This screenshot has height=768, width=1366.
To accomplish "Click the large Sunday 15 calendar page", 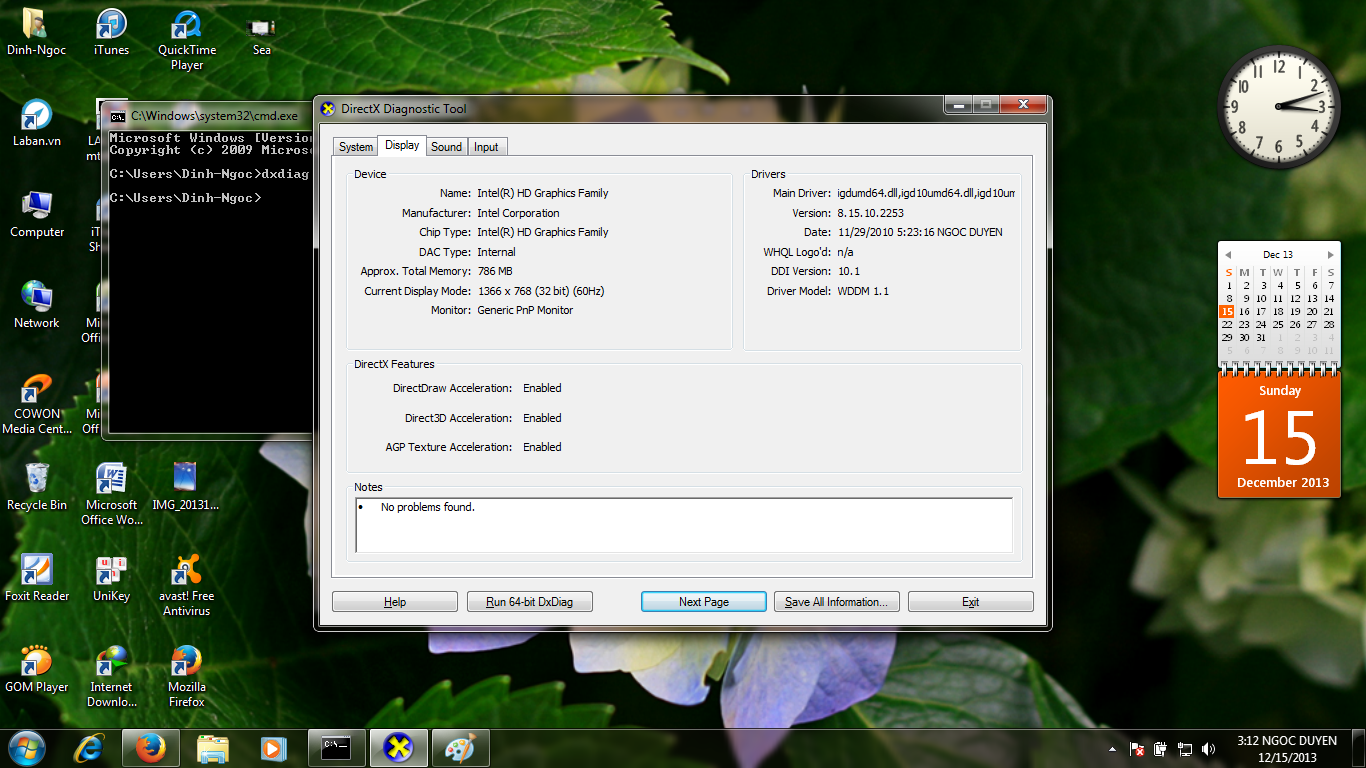I will coord(1279,434).
